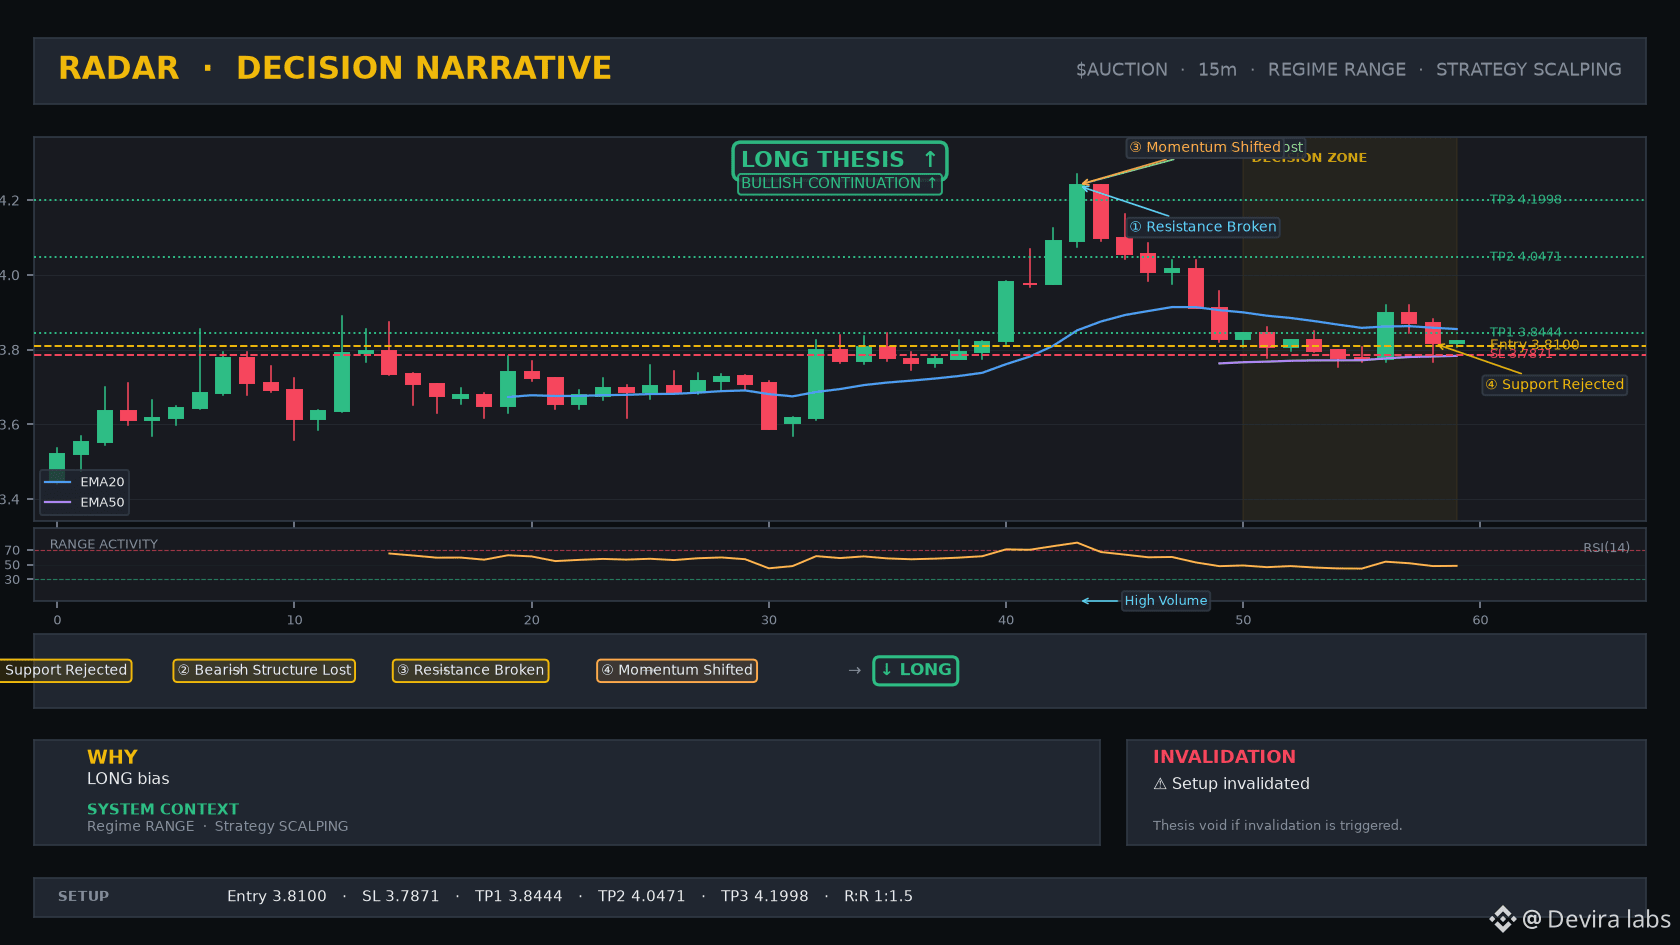Open the step 3 Resistance Broken chip below chart
1680x945 pixels.
(470, 670)
